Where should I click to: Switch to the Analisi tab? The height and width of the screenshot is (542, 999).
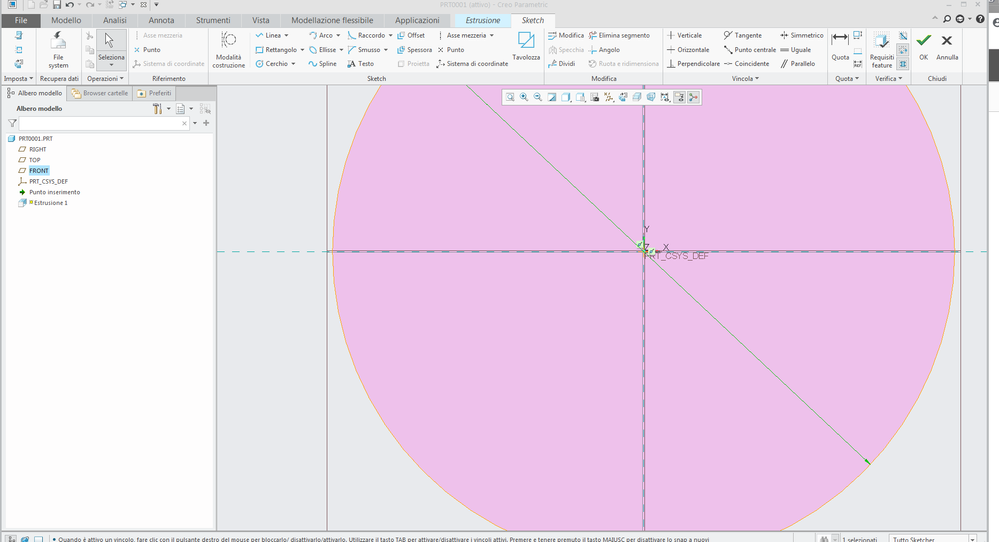point(115,20)
